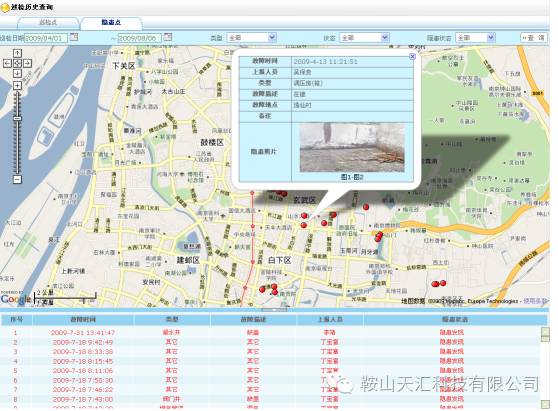The height and width of the screenshot is (411, 558).
Task: Click the far-right red marker pair near bottom
Action: pos(438,284)
